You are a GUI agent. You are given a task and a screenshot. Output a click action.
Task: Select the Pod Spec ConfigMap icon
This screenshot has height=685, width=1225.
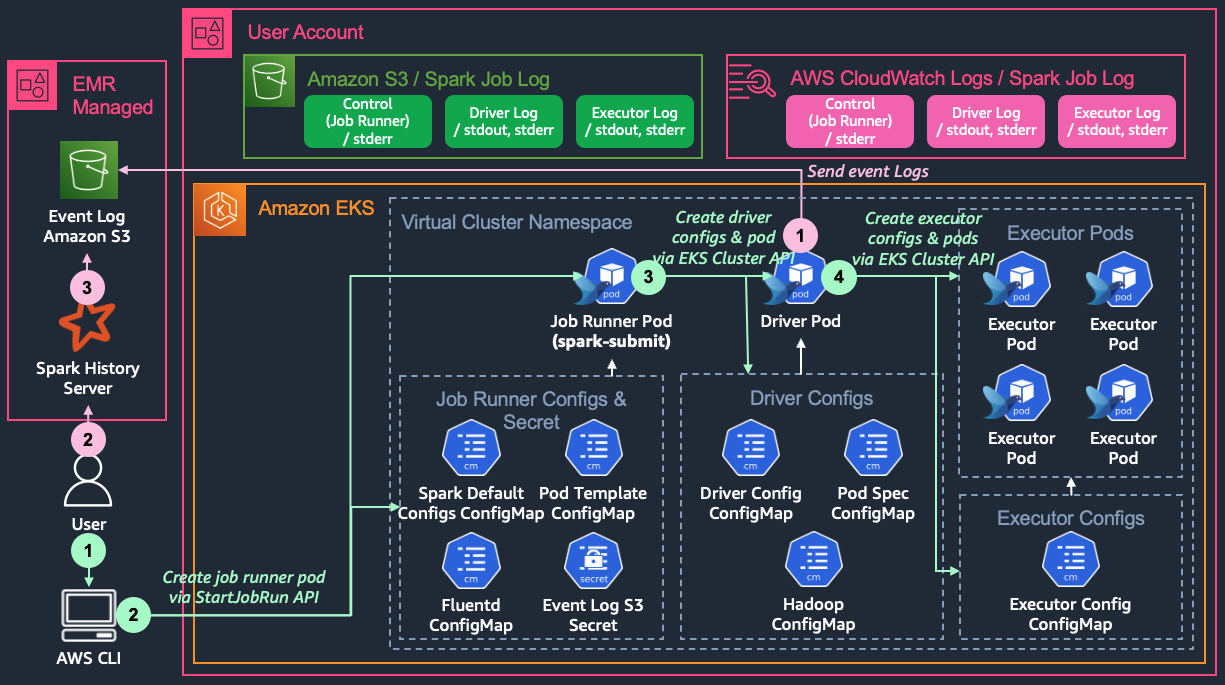(873, 449)
